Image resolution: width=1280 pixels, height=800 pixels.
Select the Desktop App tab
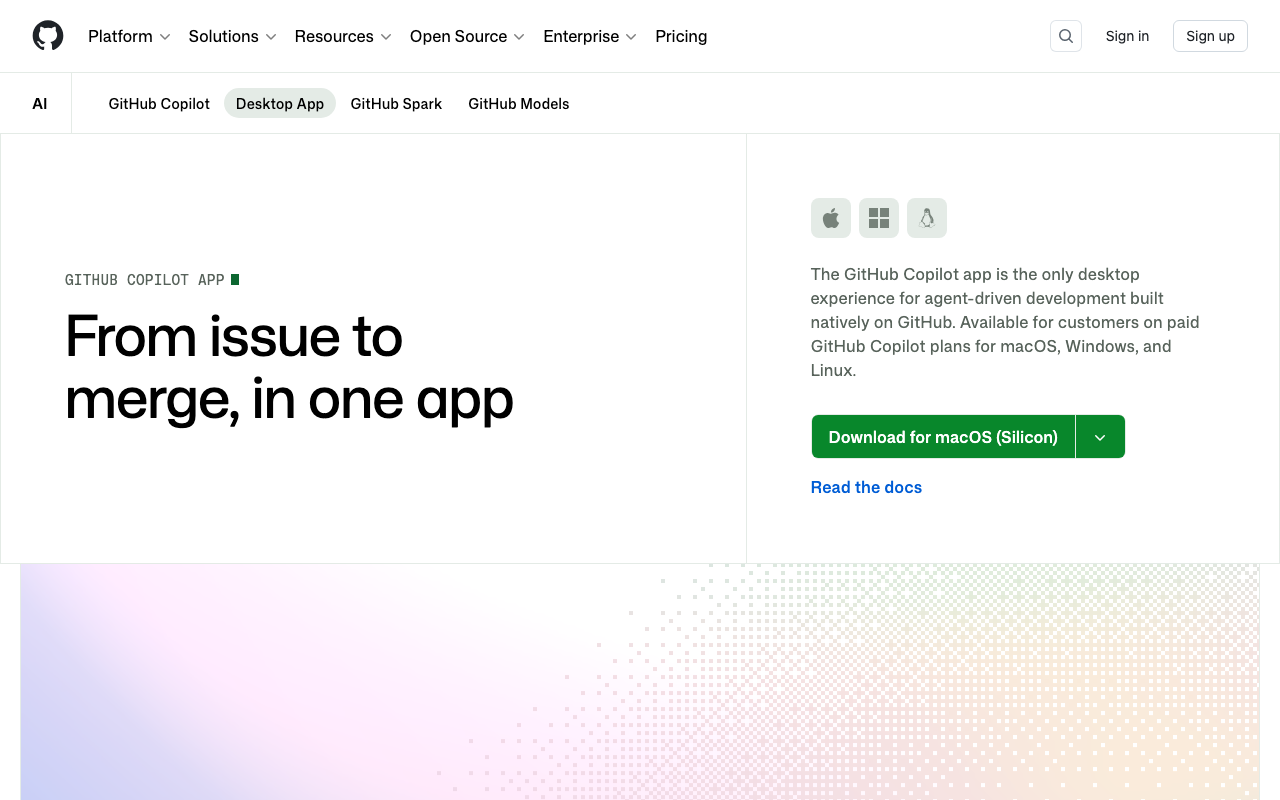click(280, 103)
